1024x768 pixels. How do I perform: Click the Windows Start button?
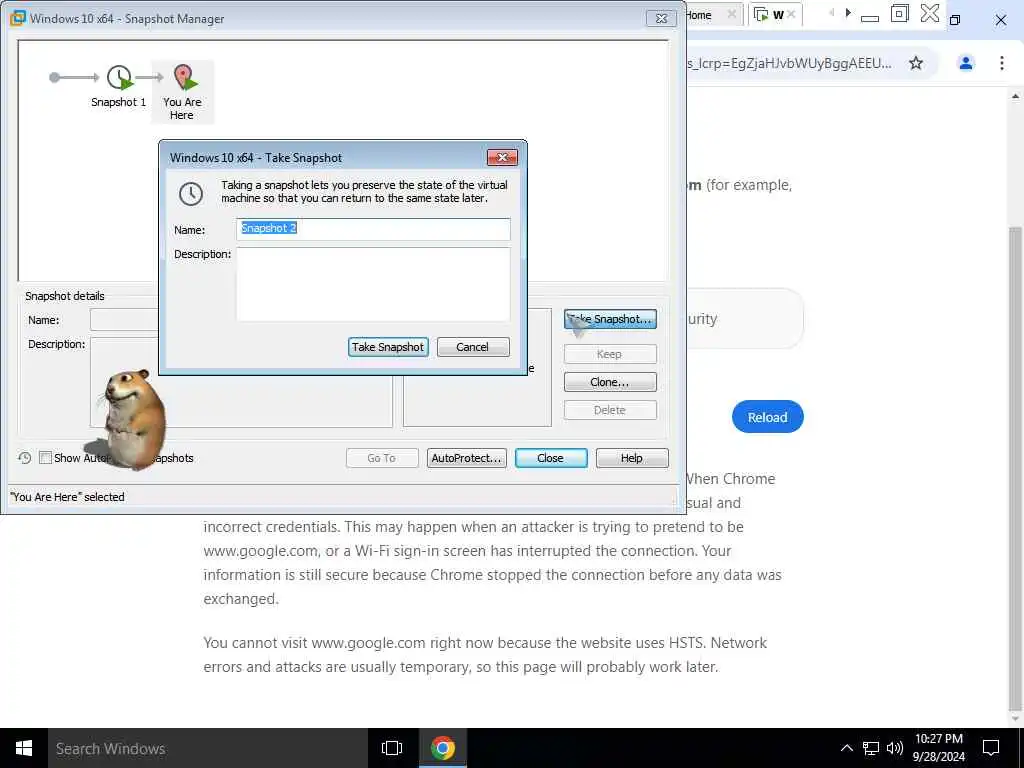coord(24,748)
